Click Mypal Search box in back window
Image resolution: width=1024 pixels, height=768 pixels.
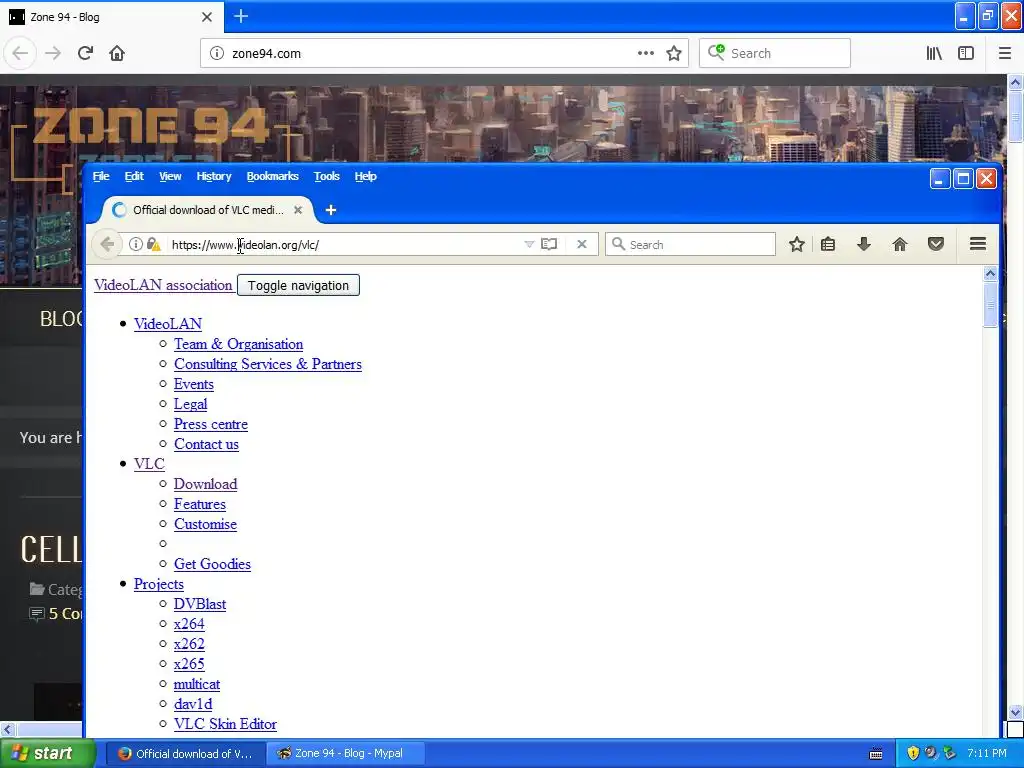(x=775, y=53)
